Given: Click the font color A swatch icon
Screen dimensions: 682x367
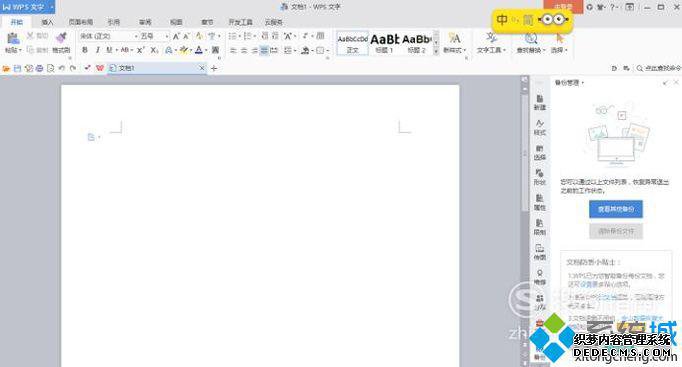Looking at the screenshot, I should coord(199,50).
